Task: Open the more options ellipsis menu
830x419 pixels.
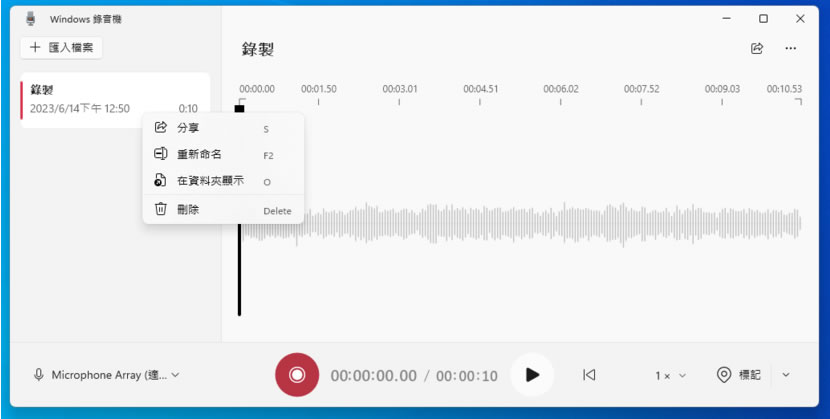Action: [790, 49]
